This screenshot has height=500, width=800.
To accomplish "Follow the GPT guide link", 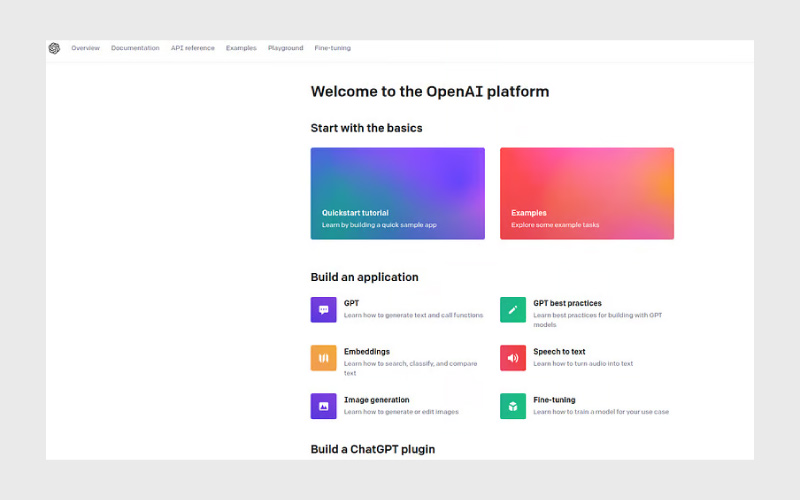I will (x=352, y=303).
